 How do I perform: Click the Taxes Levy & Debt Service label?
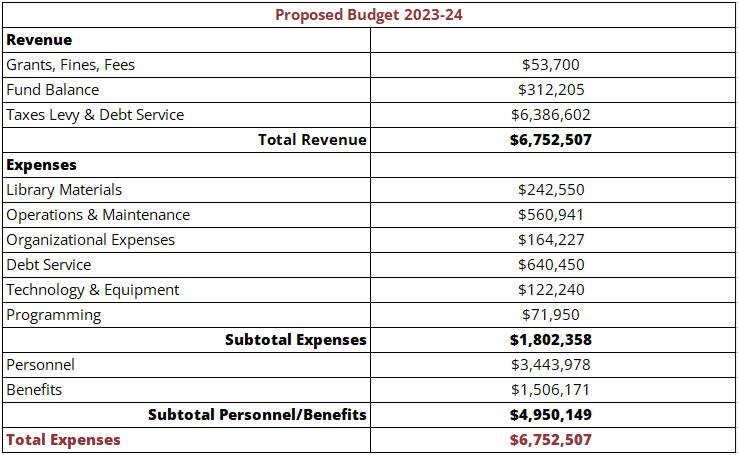(x=95, y=115)
